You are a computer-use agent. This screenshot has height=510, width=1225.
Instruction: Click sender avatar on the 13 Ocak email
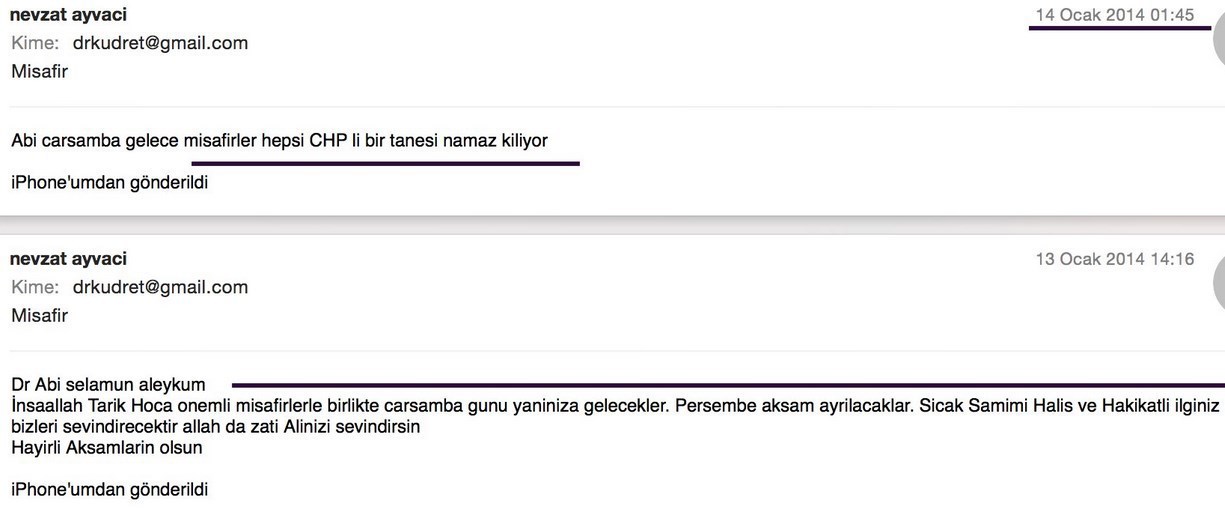click(1217, 285)
